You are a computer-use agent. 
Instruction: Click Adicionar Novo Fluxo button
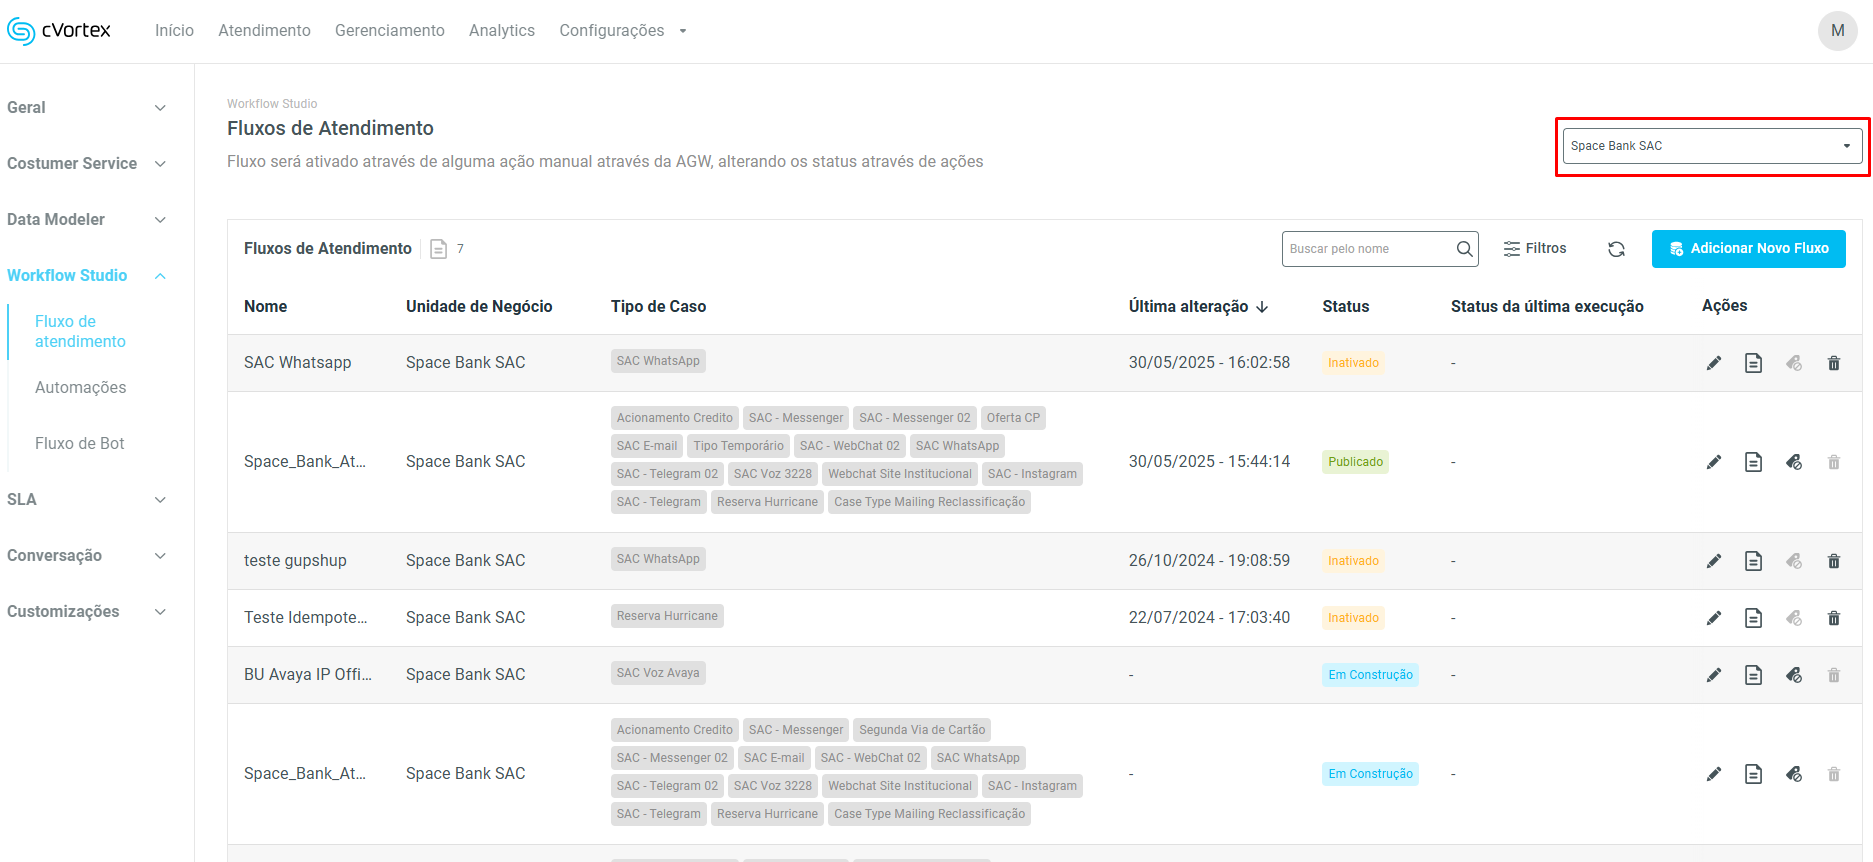(1748, 249)
